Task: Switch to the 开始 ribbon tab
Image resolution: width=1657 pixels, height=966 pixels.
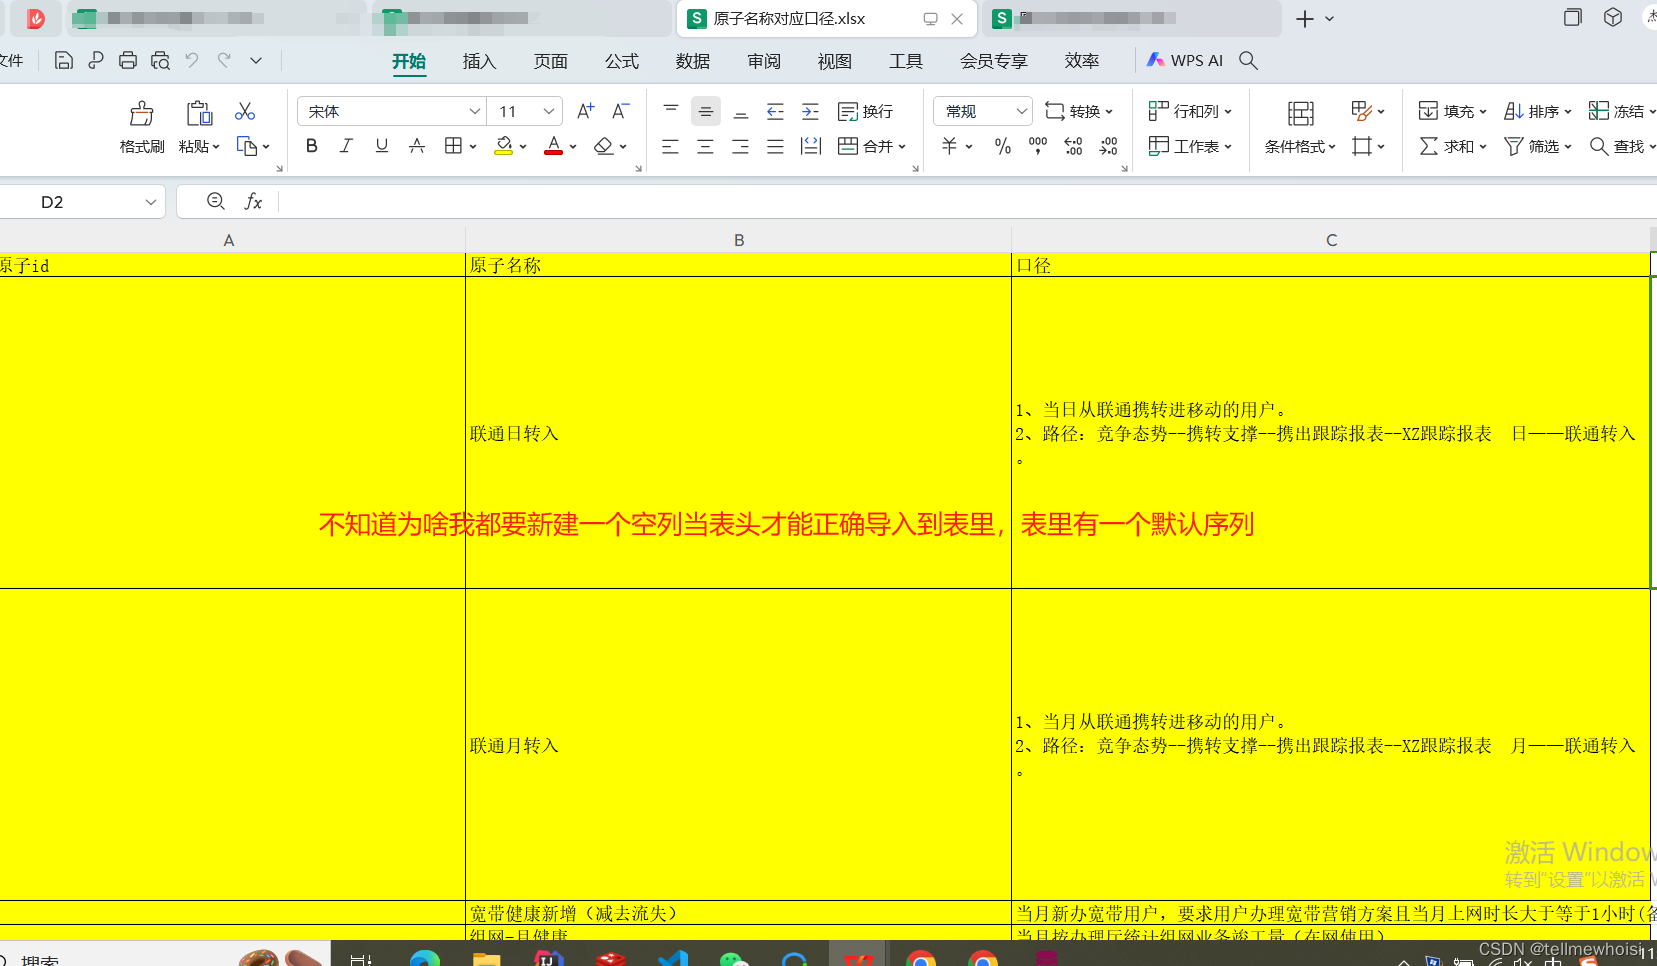Action: click(409, 61)
